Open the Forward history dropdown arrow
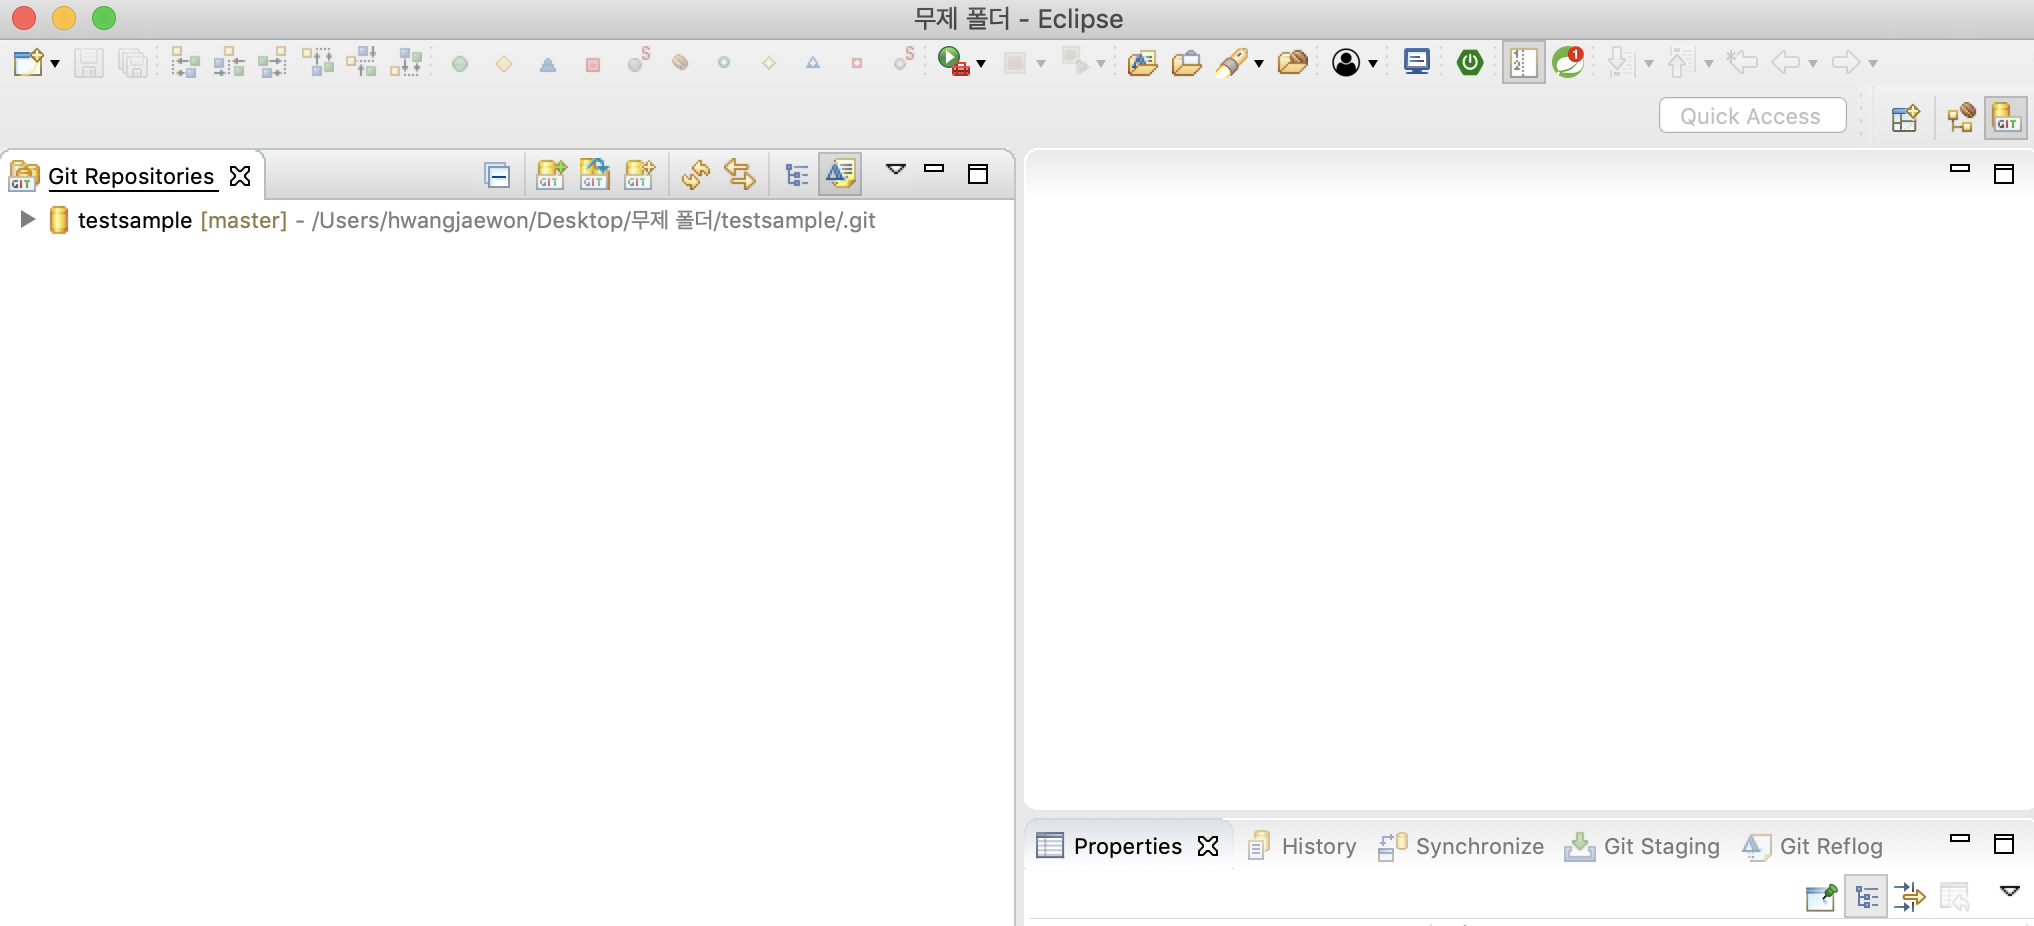 click(x=1873, y=64)
